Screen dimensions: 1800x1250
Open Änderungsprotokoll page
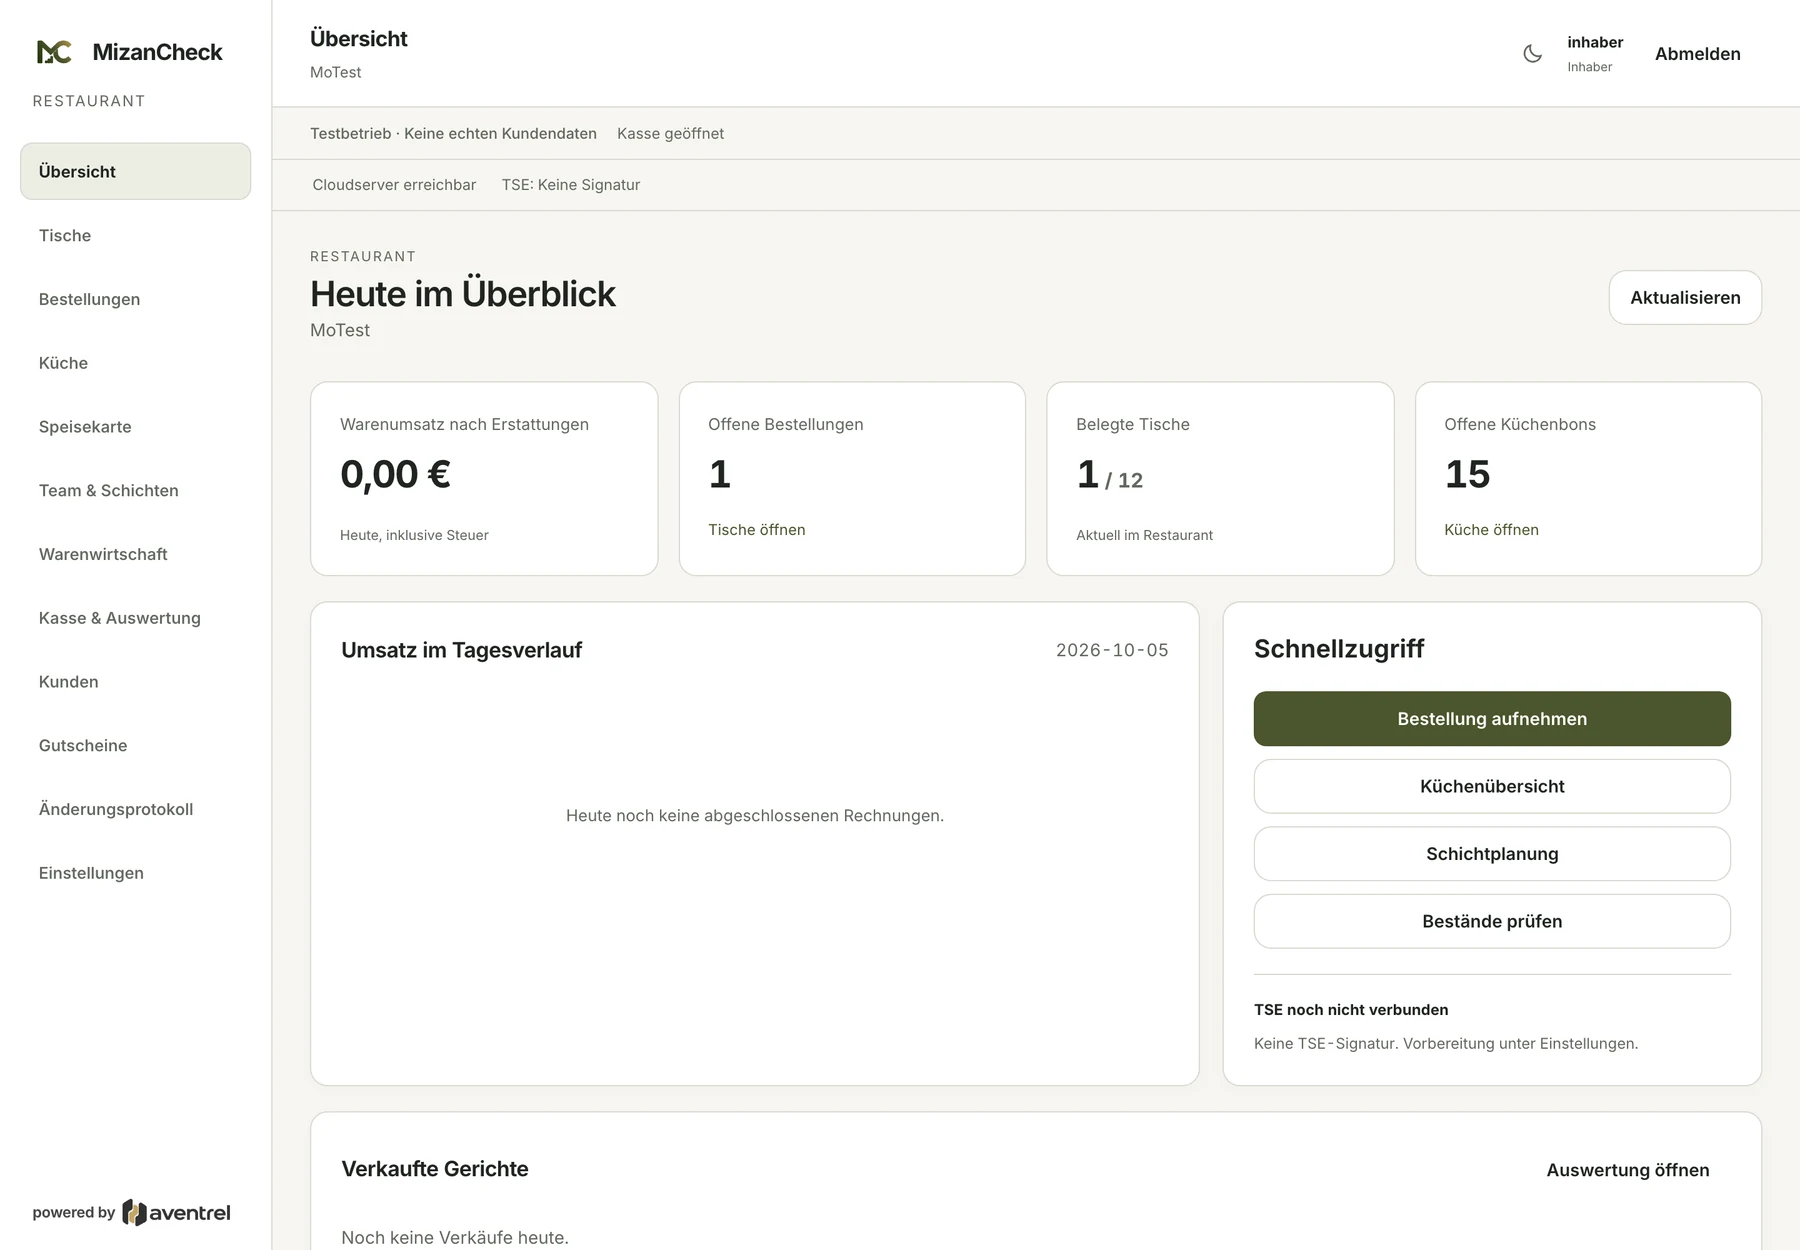tap(135, 809)
